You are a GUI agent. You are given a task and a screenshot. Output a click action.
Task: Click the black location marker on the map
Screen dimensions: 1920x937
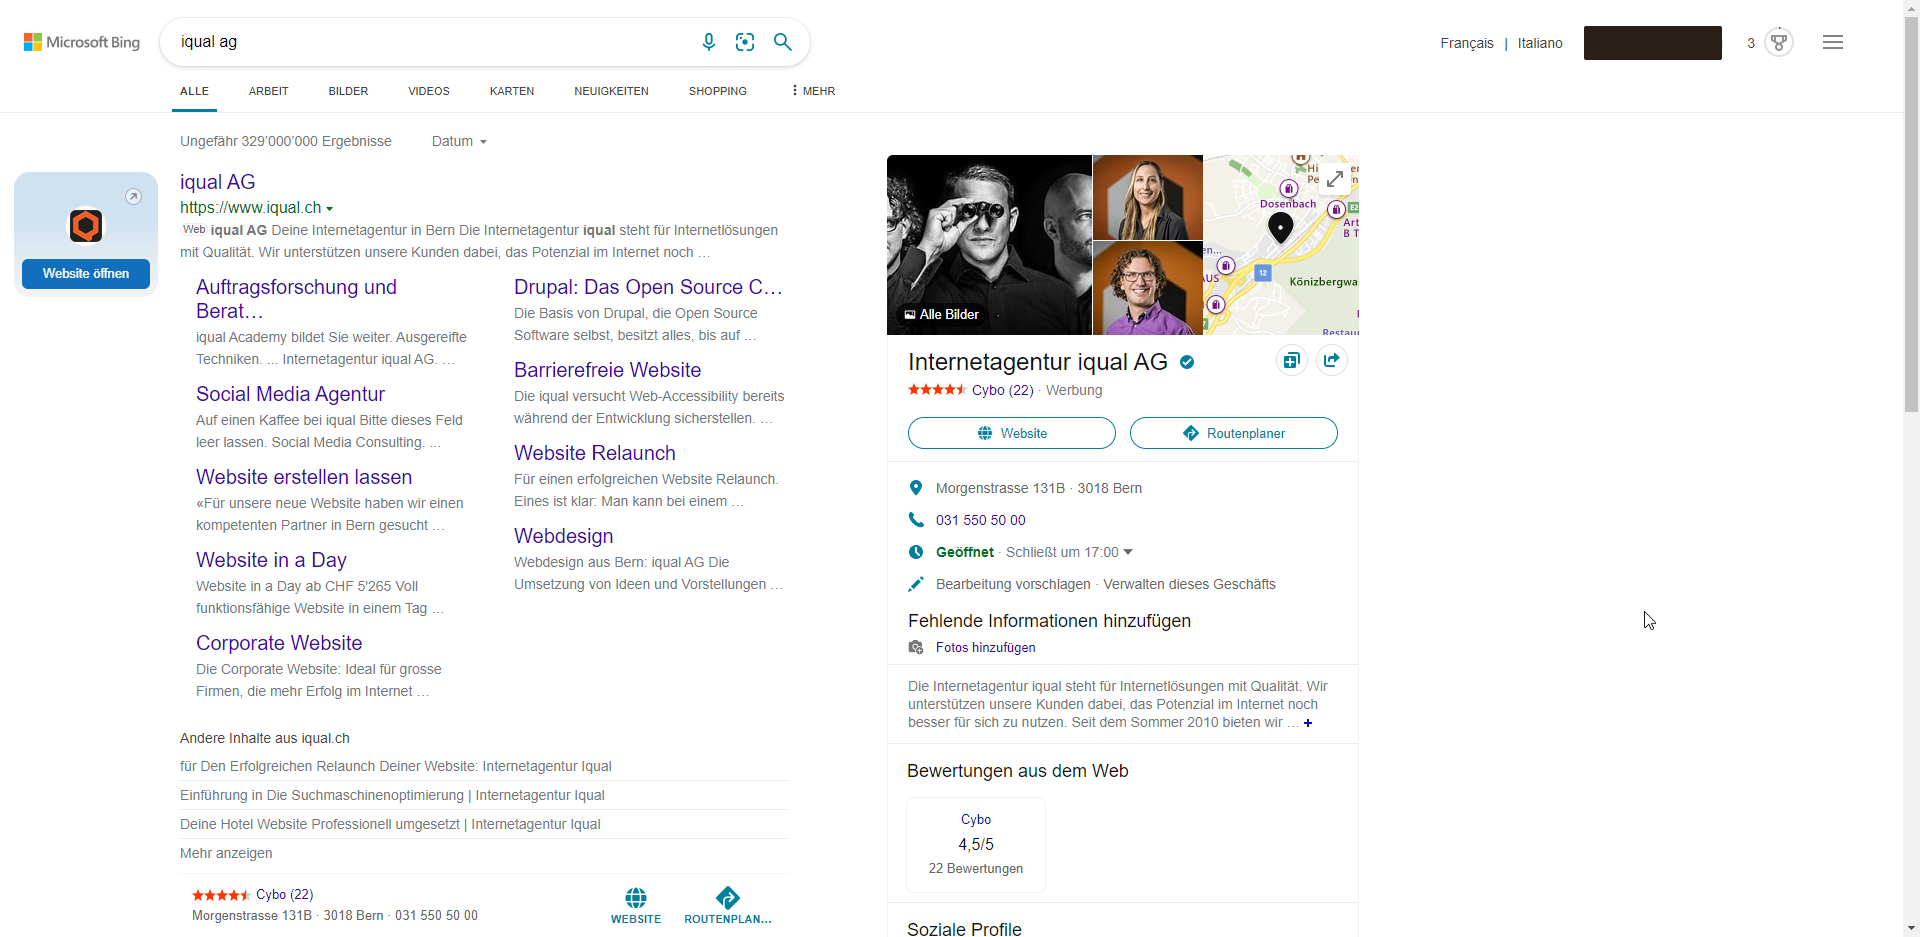click(1280, 228)
